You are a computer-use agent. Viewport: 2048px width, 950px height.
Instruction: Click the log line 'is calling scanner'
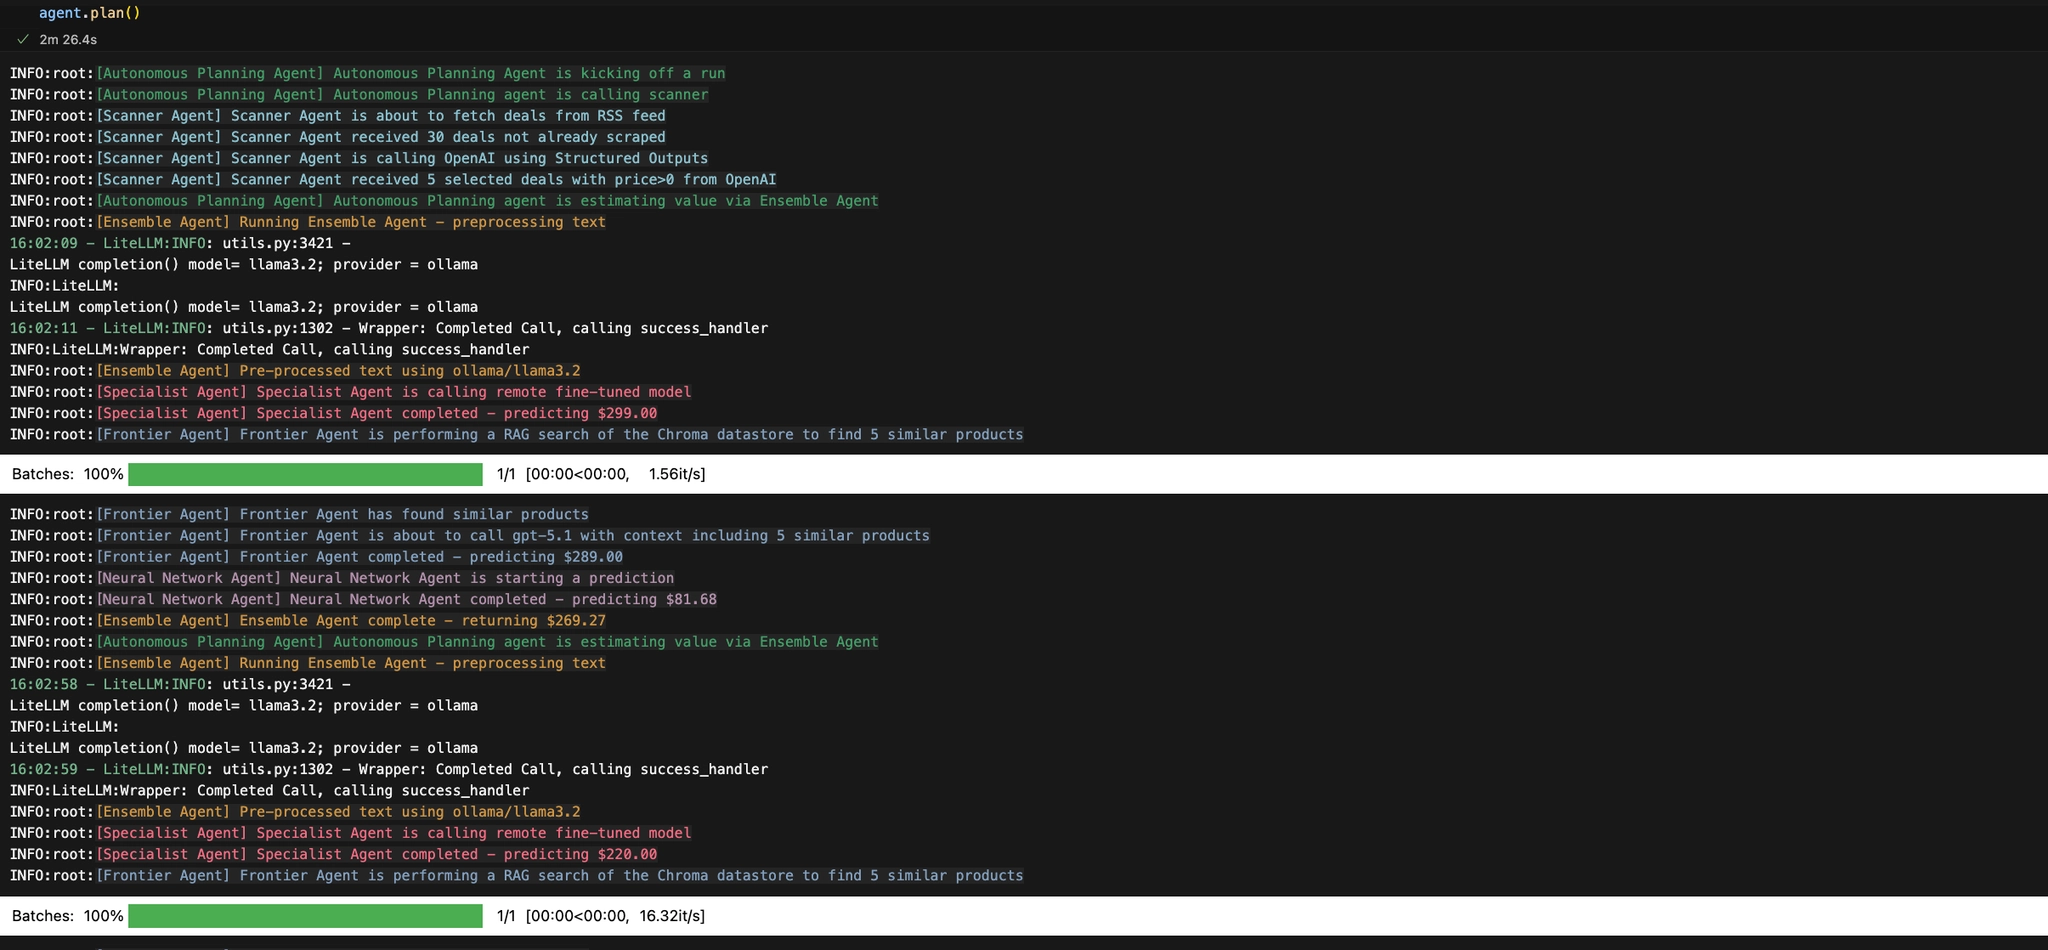point(359,95)
